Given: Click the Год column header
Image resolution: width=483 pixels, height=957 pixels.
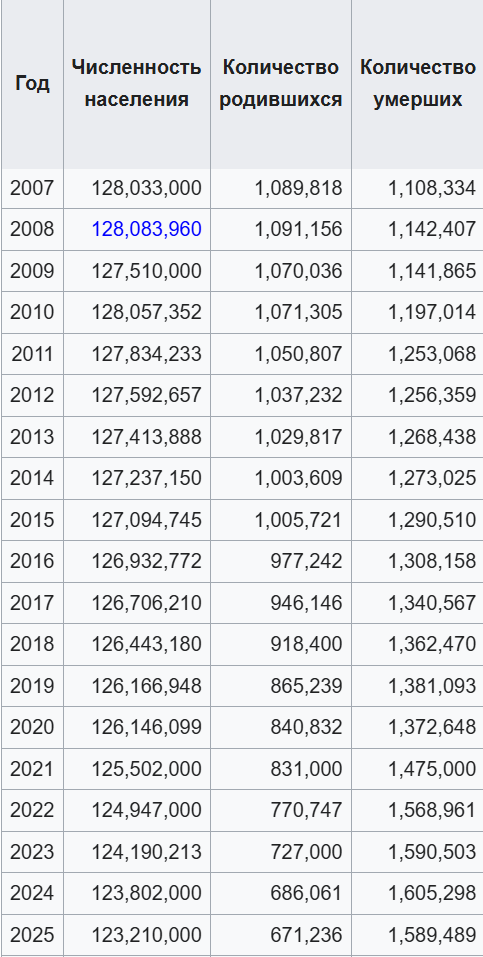Looking at the screenshot, I should [x=32, y=83].
